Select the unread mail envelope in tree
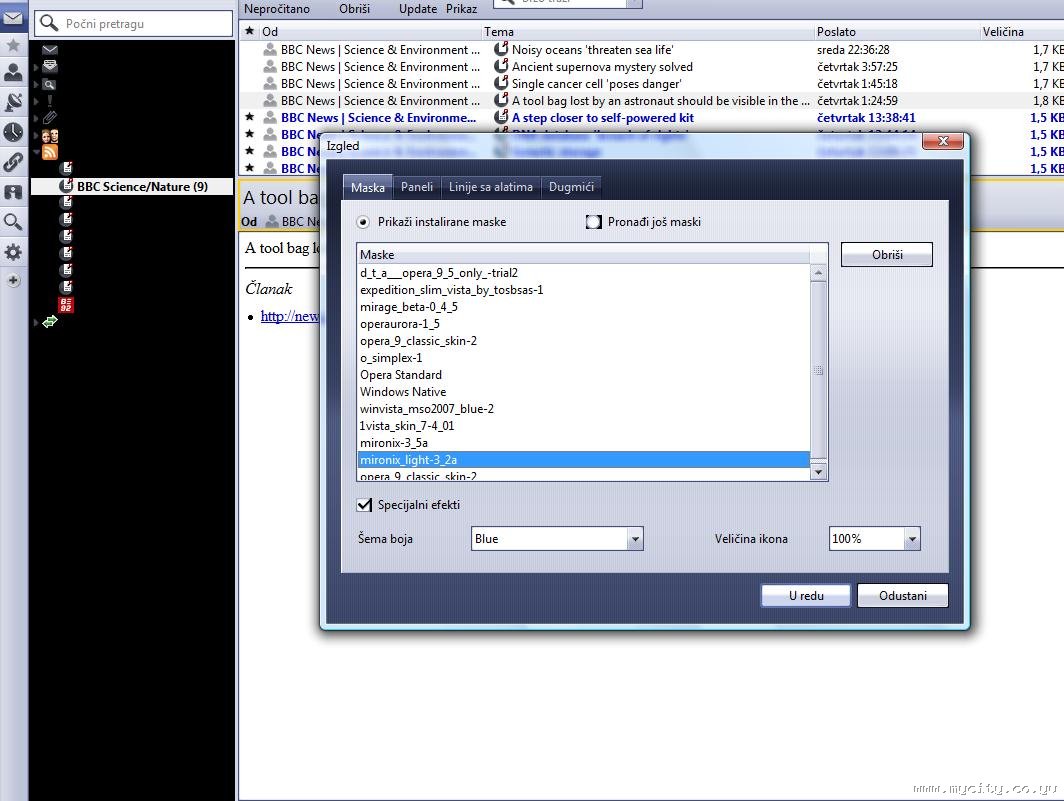Image resolution: width=1064 pixels, height=801 pixels. pyautogui.click(x=50, y=50)
